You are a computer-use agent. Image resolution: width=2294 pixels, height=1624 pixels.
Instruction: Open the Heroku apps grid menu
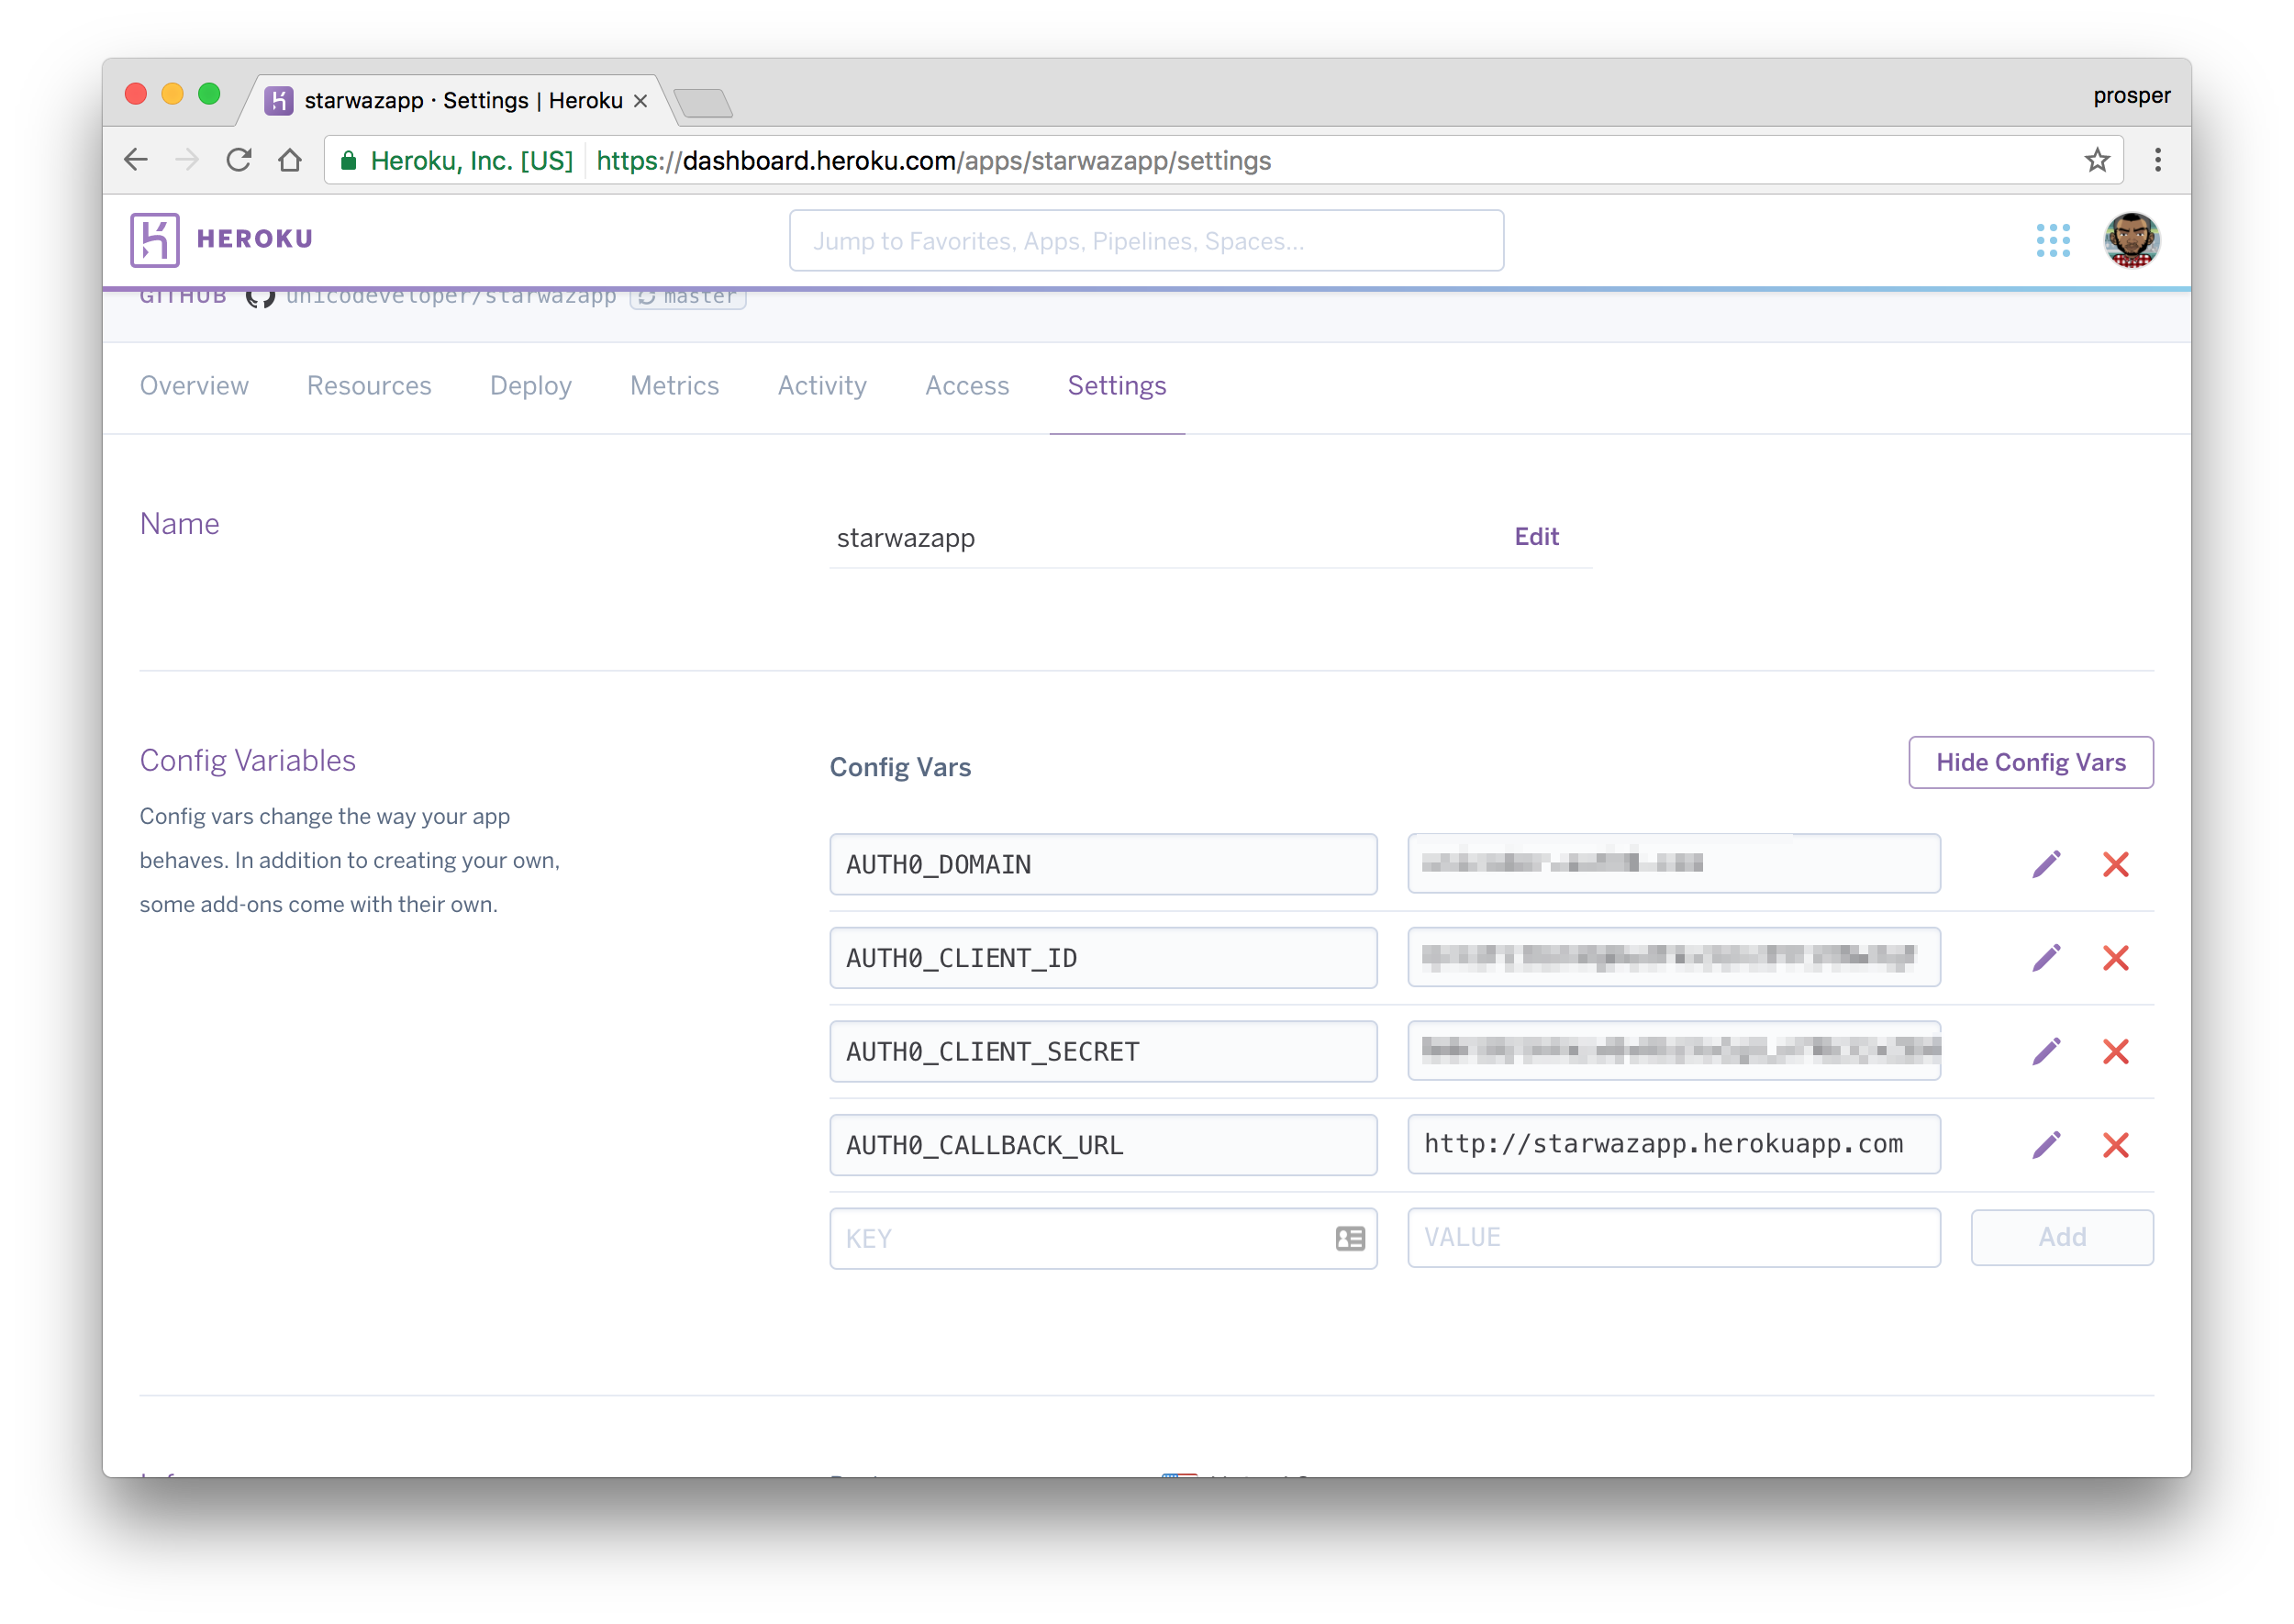tap(2053, 240)
